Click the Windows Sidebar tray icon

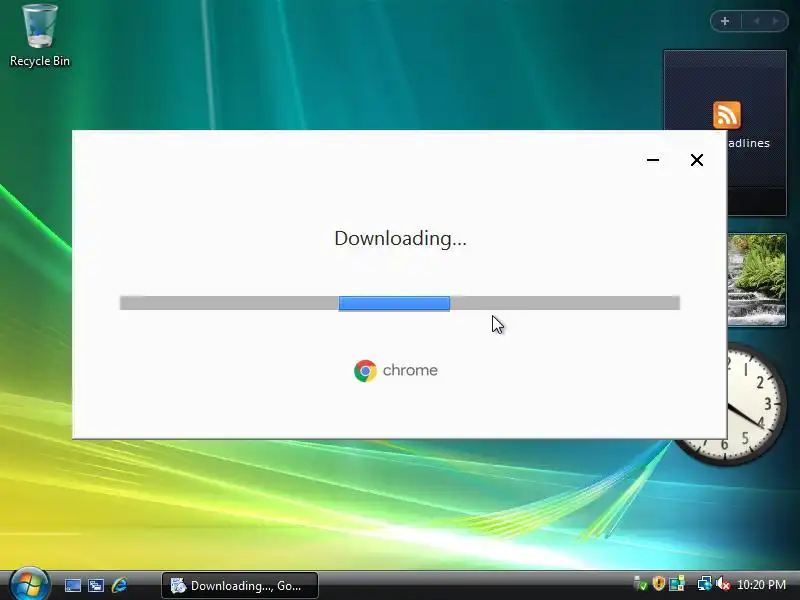coord(677,583)
